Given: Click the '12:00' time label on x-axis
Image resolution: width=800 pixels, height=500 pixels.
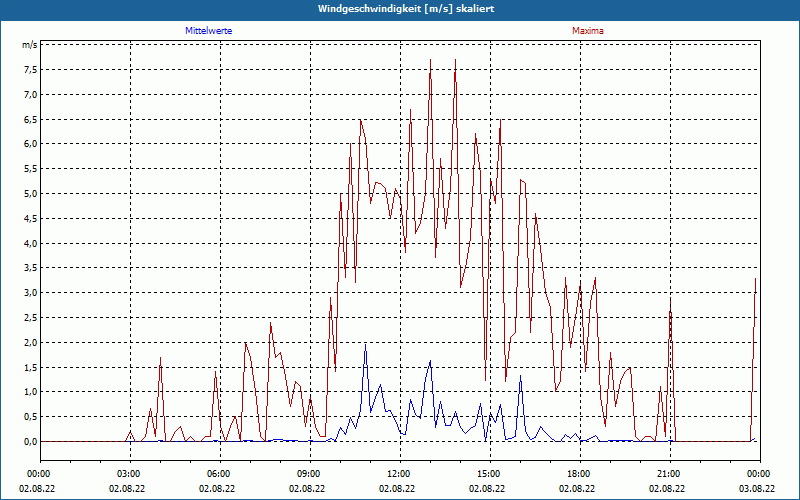Looking at the screenshot, I should pyautogui.click(x=401, y=474).
